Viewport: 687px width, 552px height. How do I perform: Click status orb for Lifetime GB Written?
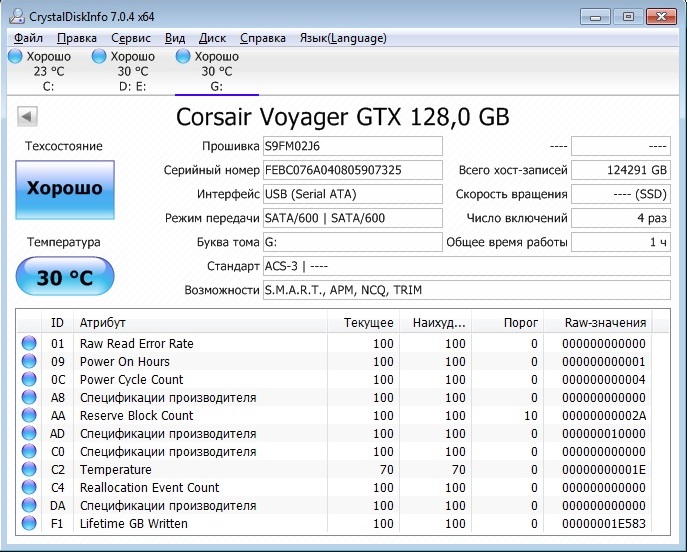pyautogui.click(x=29, y=523)
